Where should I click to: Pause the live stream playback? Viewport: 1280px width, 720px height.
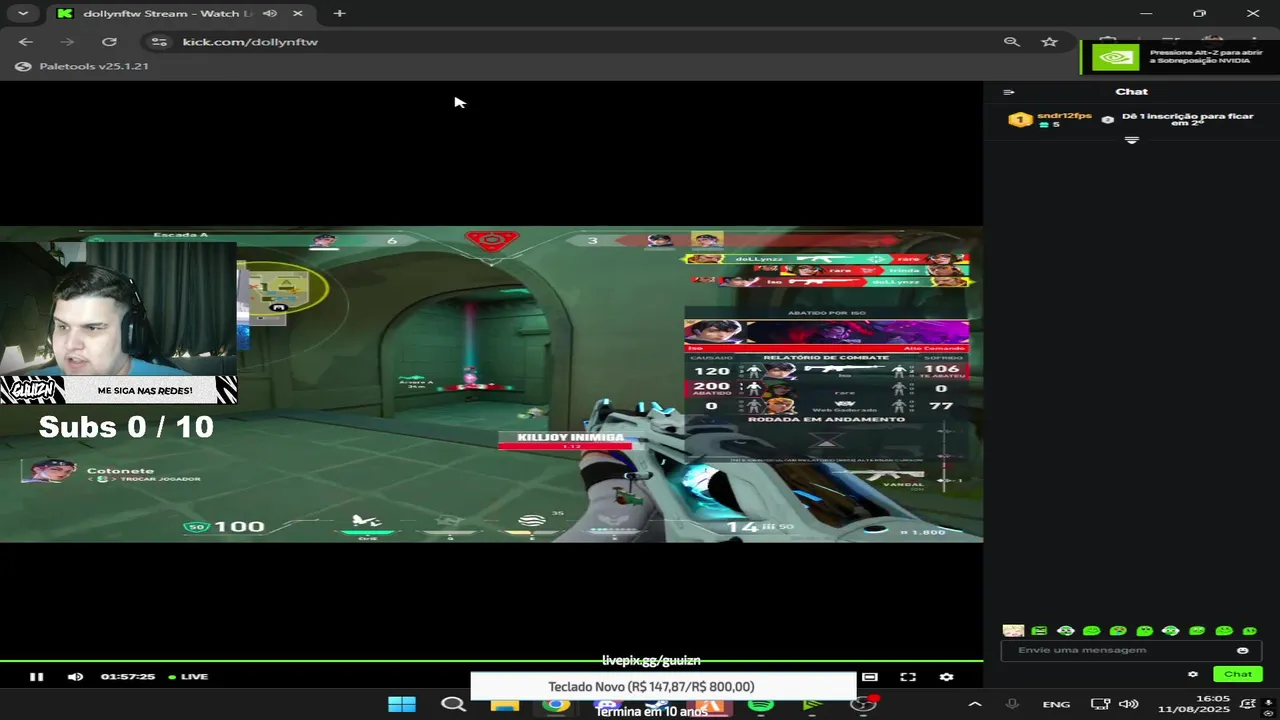tap(36, 677)
